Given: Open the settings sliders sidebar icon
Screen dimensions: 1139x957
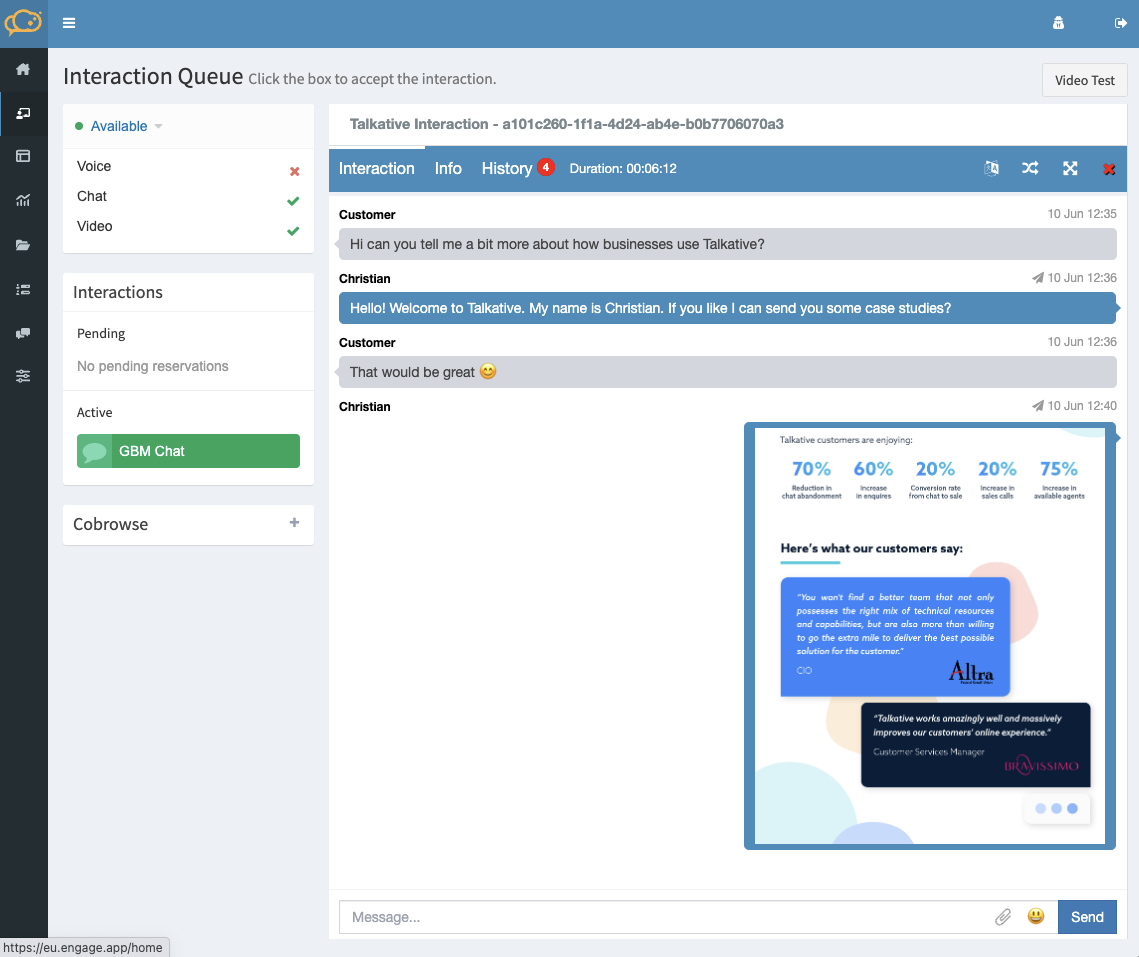Looking at the screenshot, I should (23, 376).
